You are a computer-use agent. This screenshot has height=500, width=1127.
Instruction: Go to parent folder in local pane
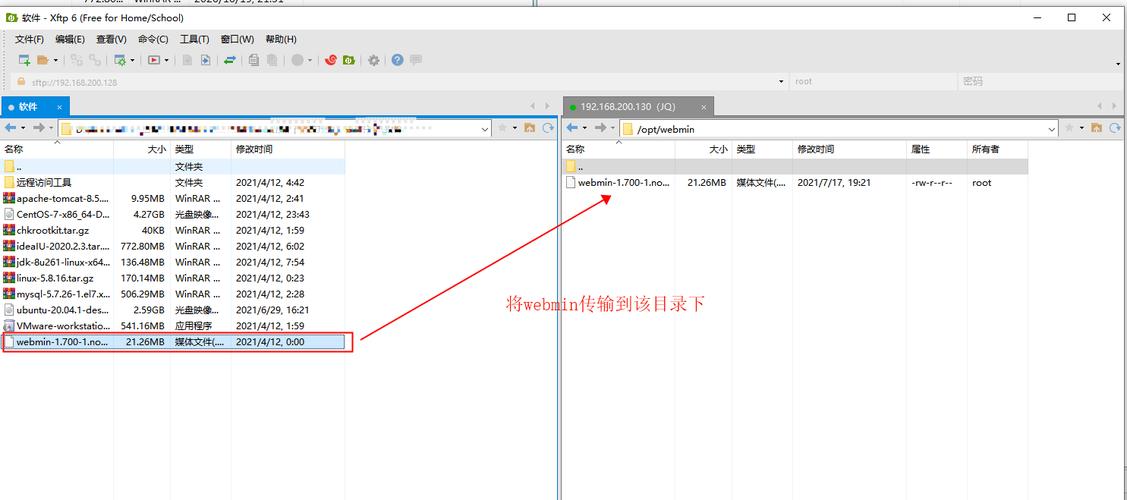(530, 128)
